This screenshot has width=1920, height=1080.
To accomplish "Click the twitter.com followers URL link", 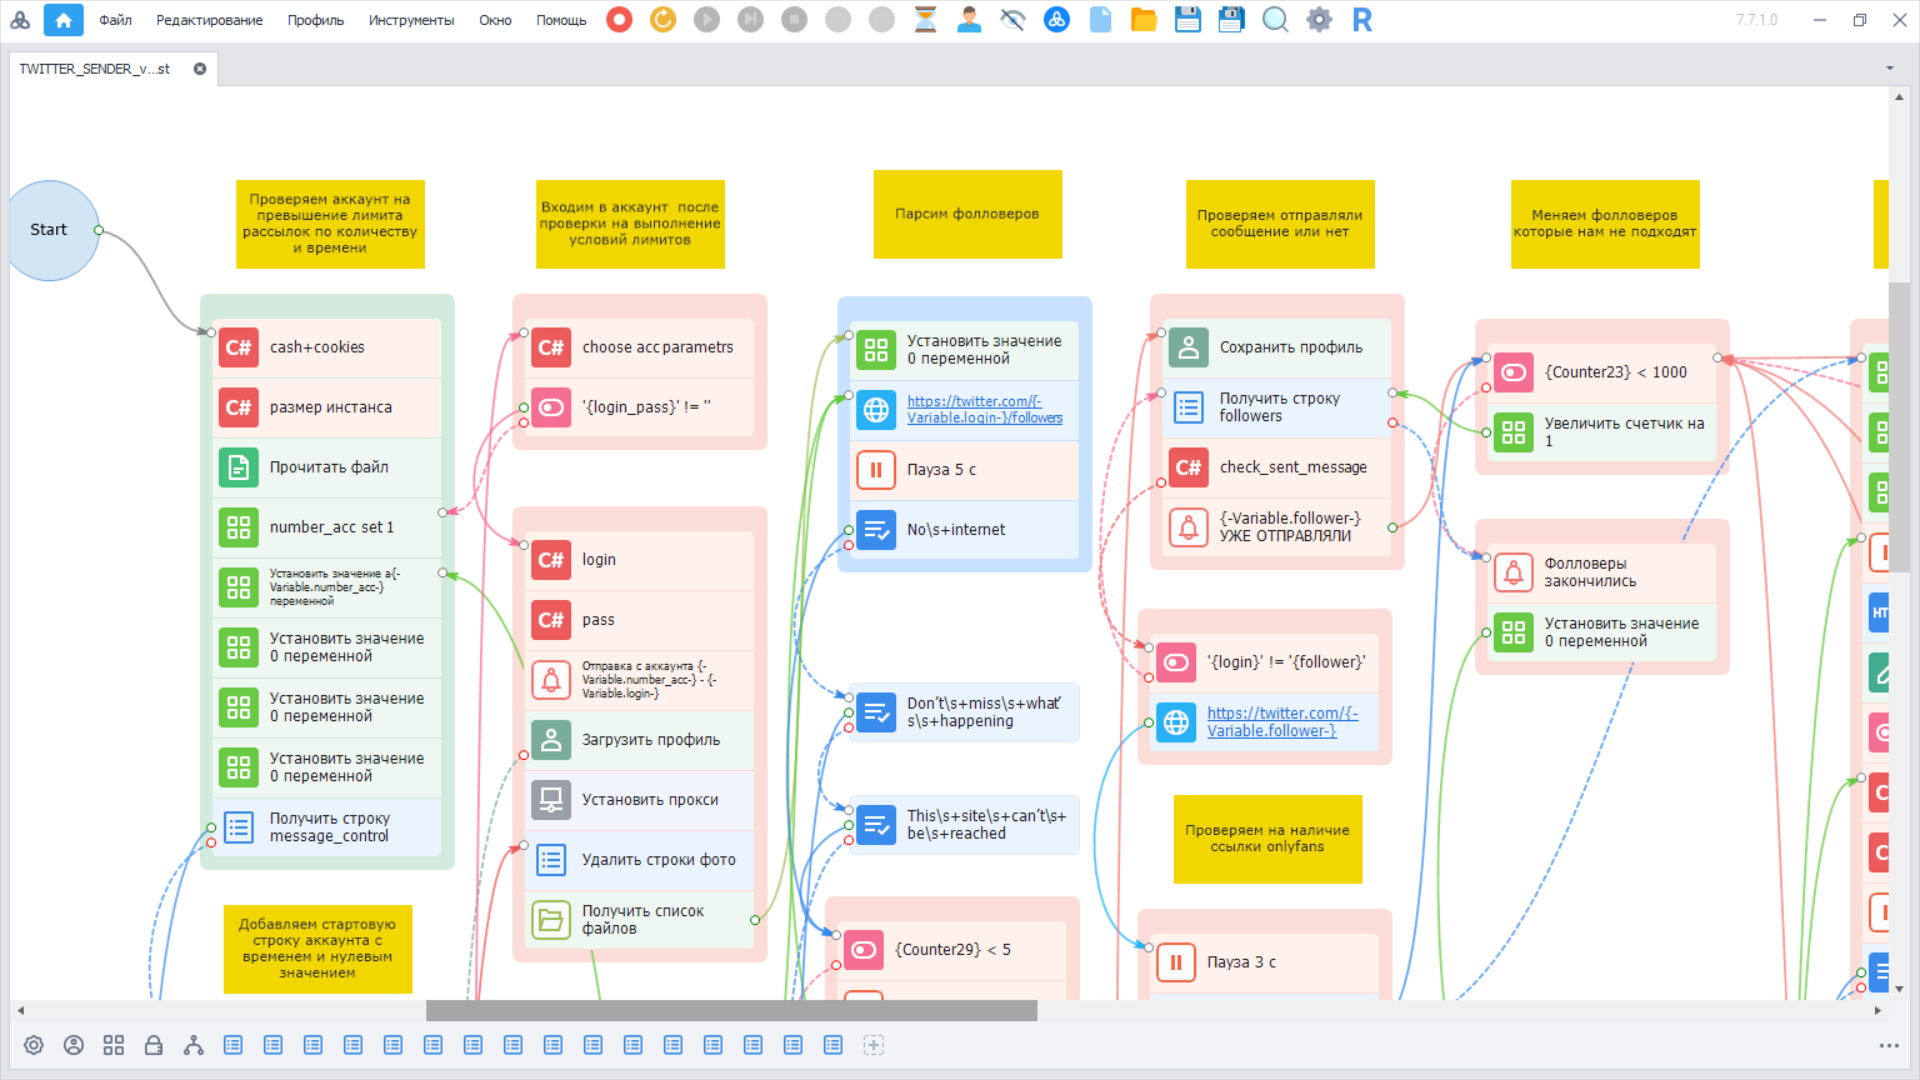I will 984,409.
